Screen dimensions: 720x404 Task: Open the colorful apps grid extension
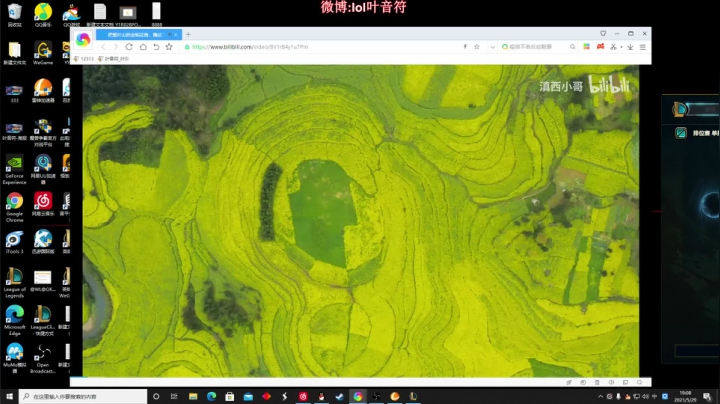pos(586,47)
